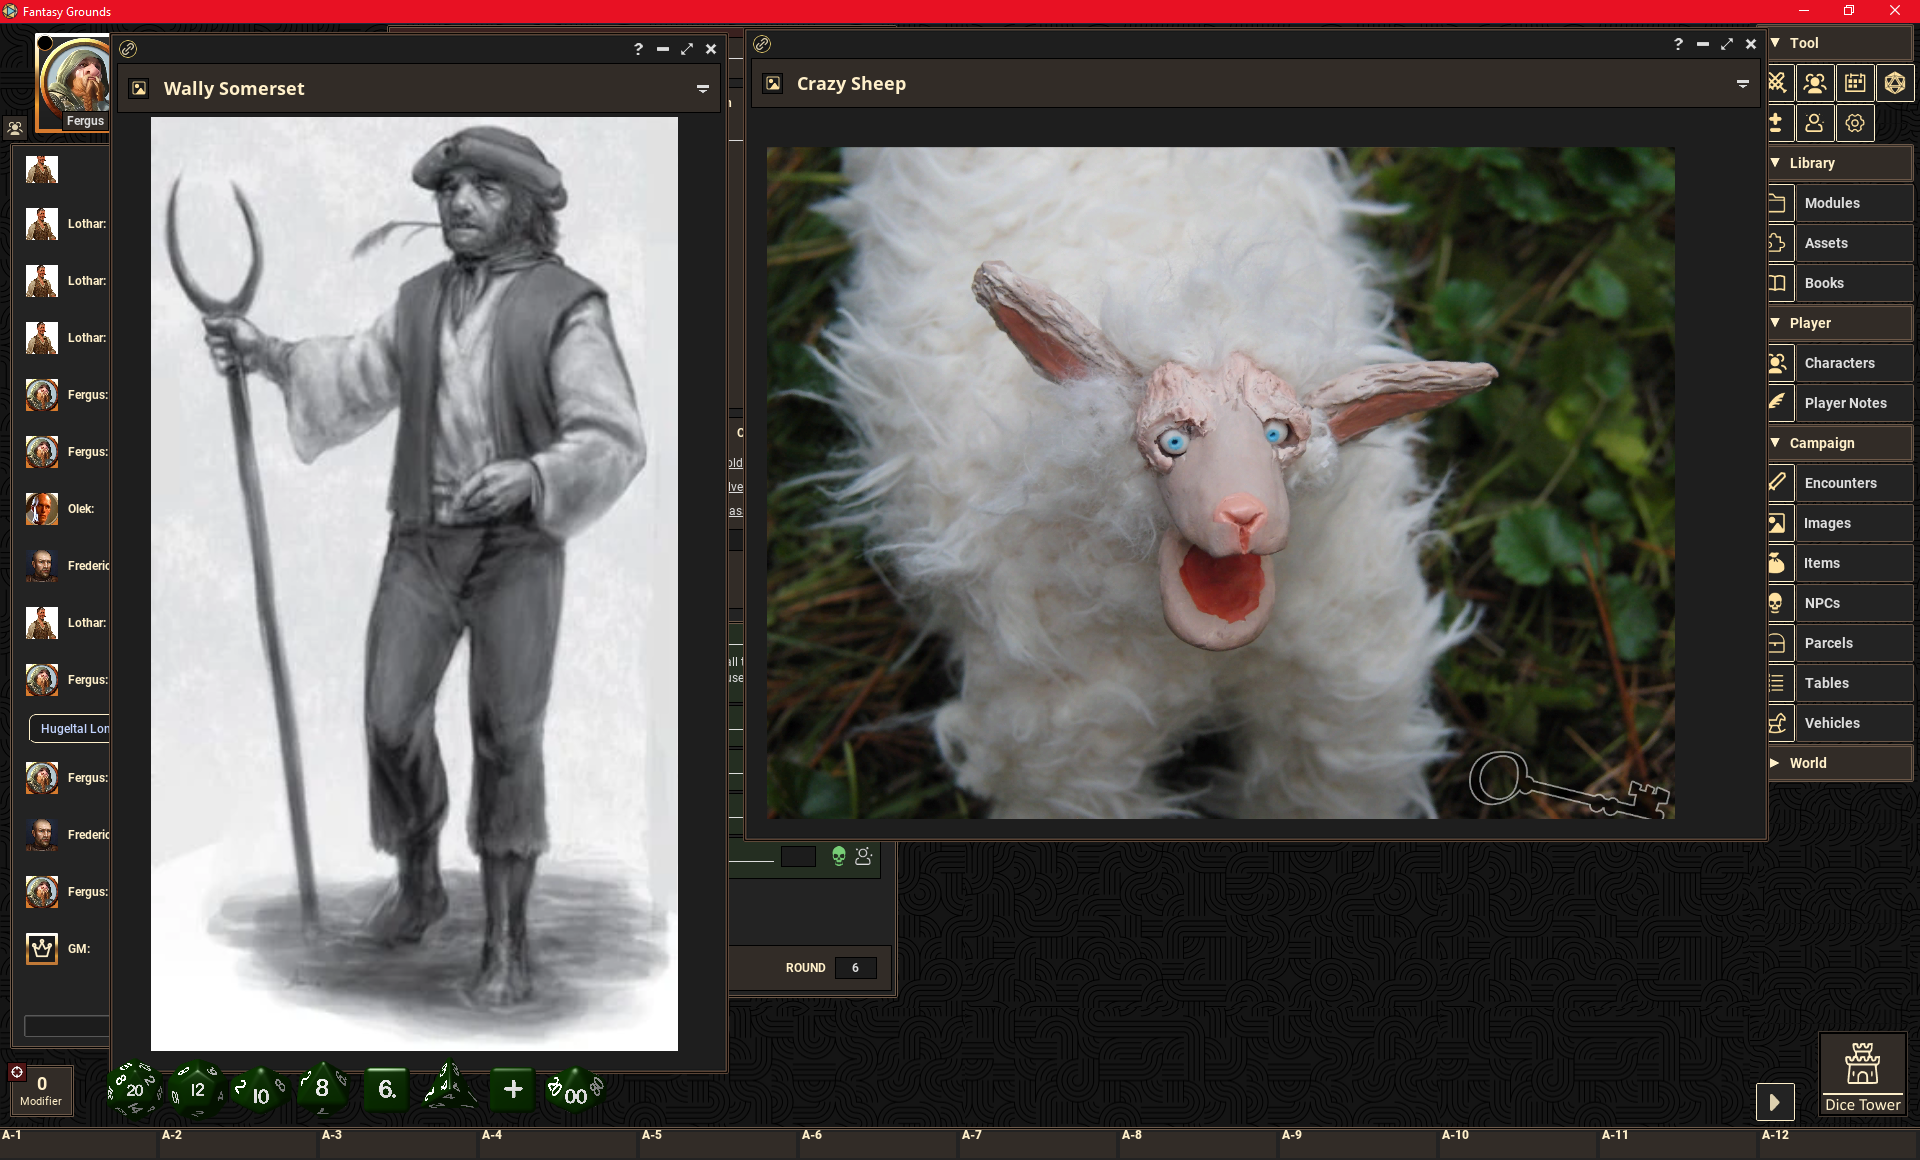Open the Calendar tool icon
This screenshot has height=1160, width=1920.
click(1855, 83)
